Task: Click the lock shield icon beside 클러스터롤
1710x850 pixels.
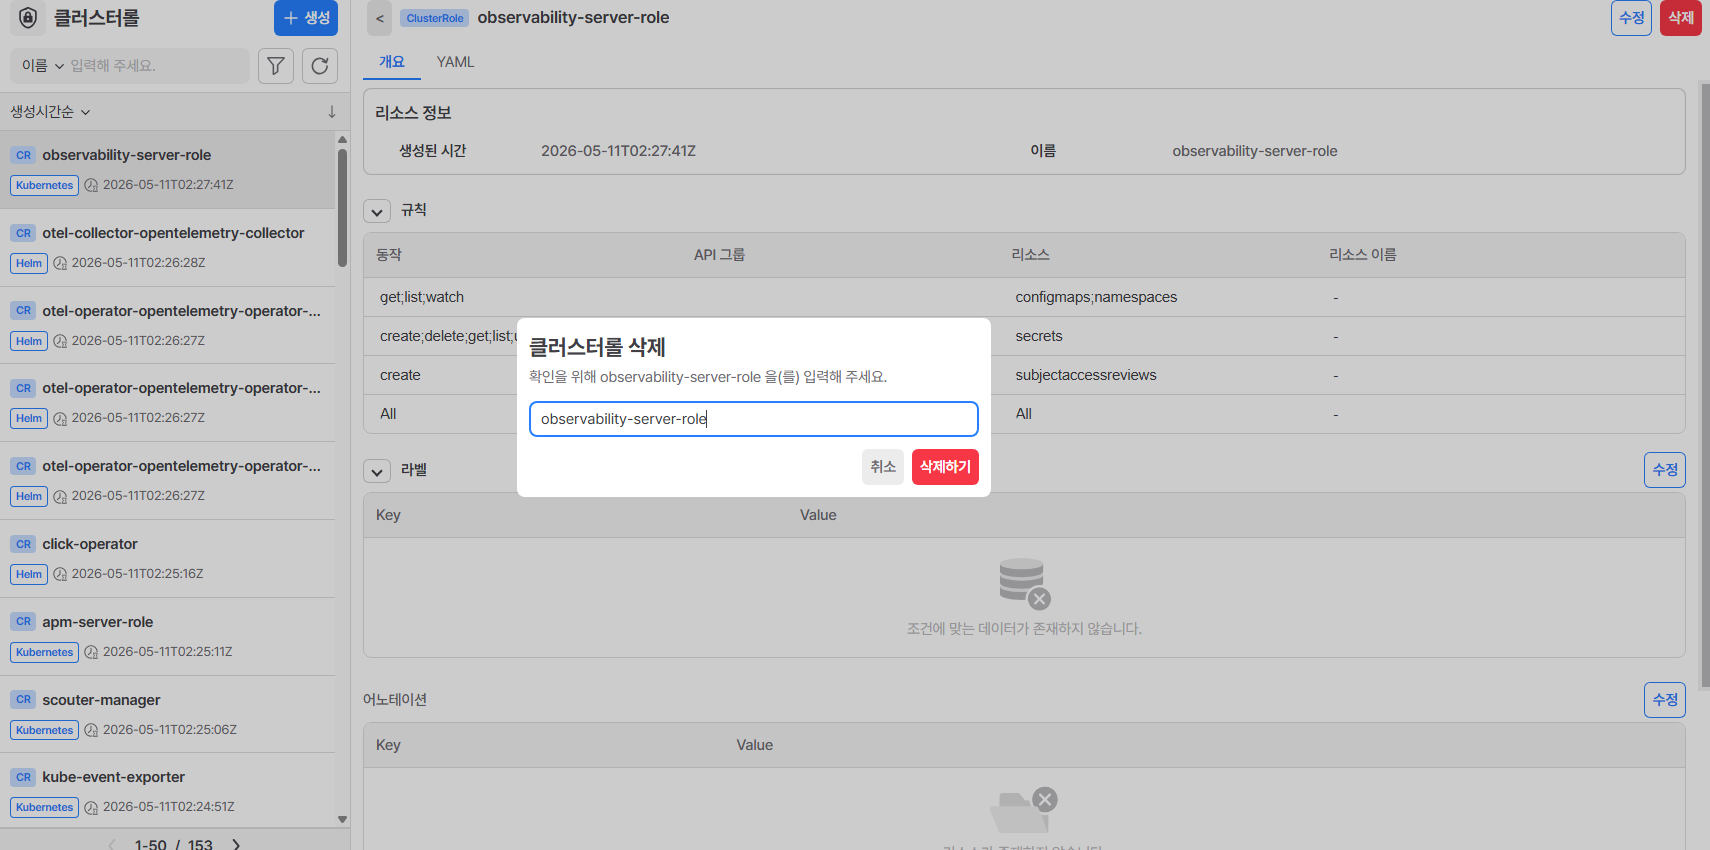Action: click(28, 17)
